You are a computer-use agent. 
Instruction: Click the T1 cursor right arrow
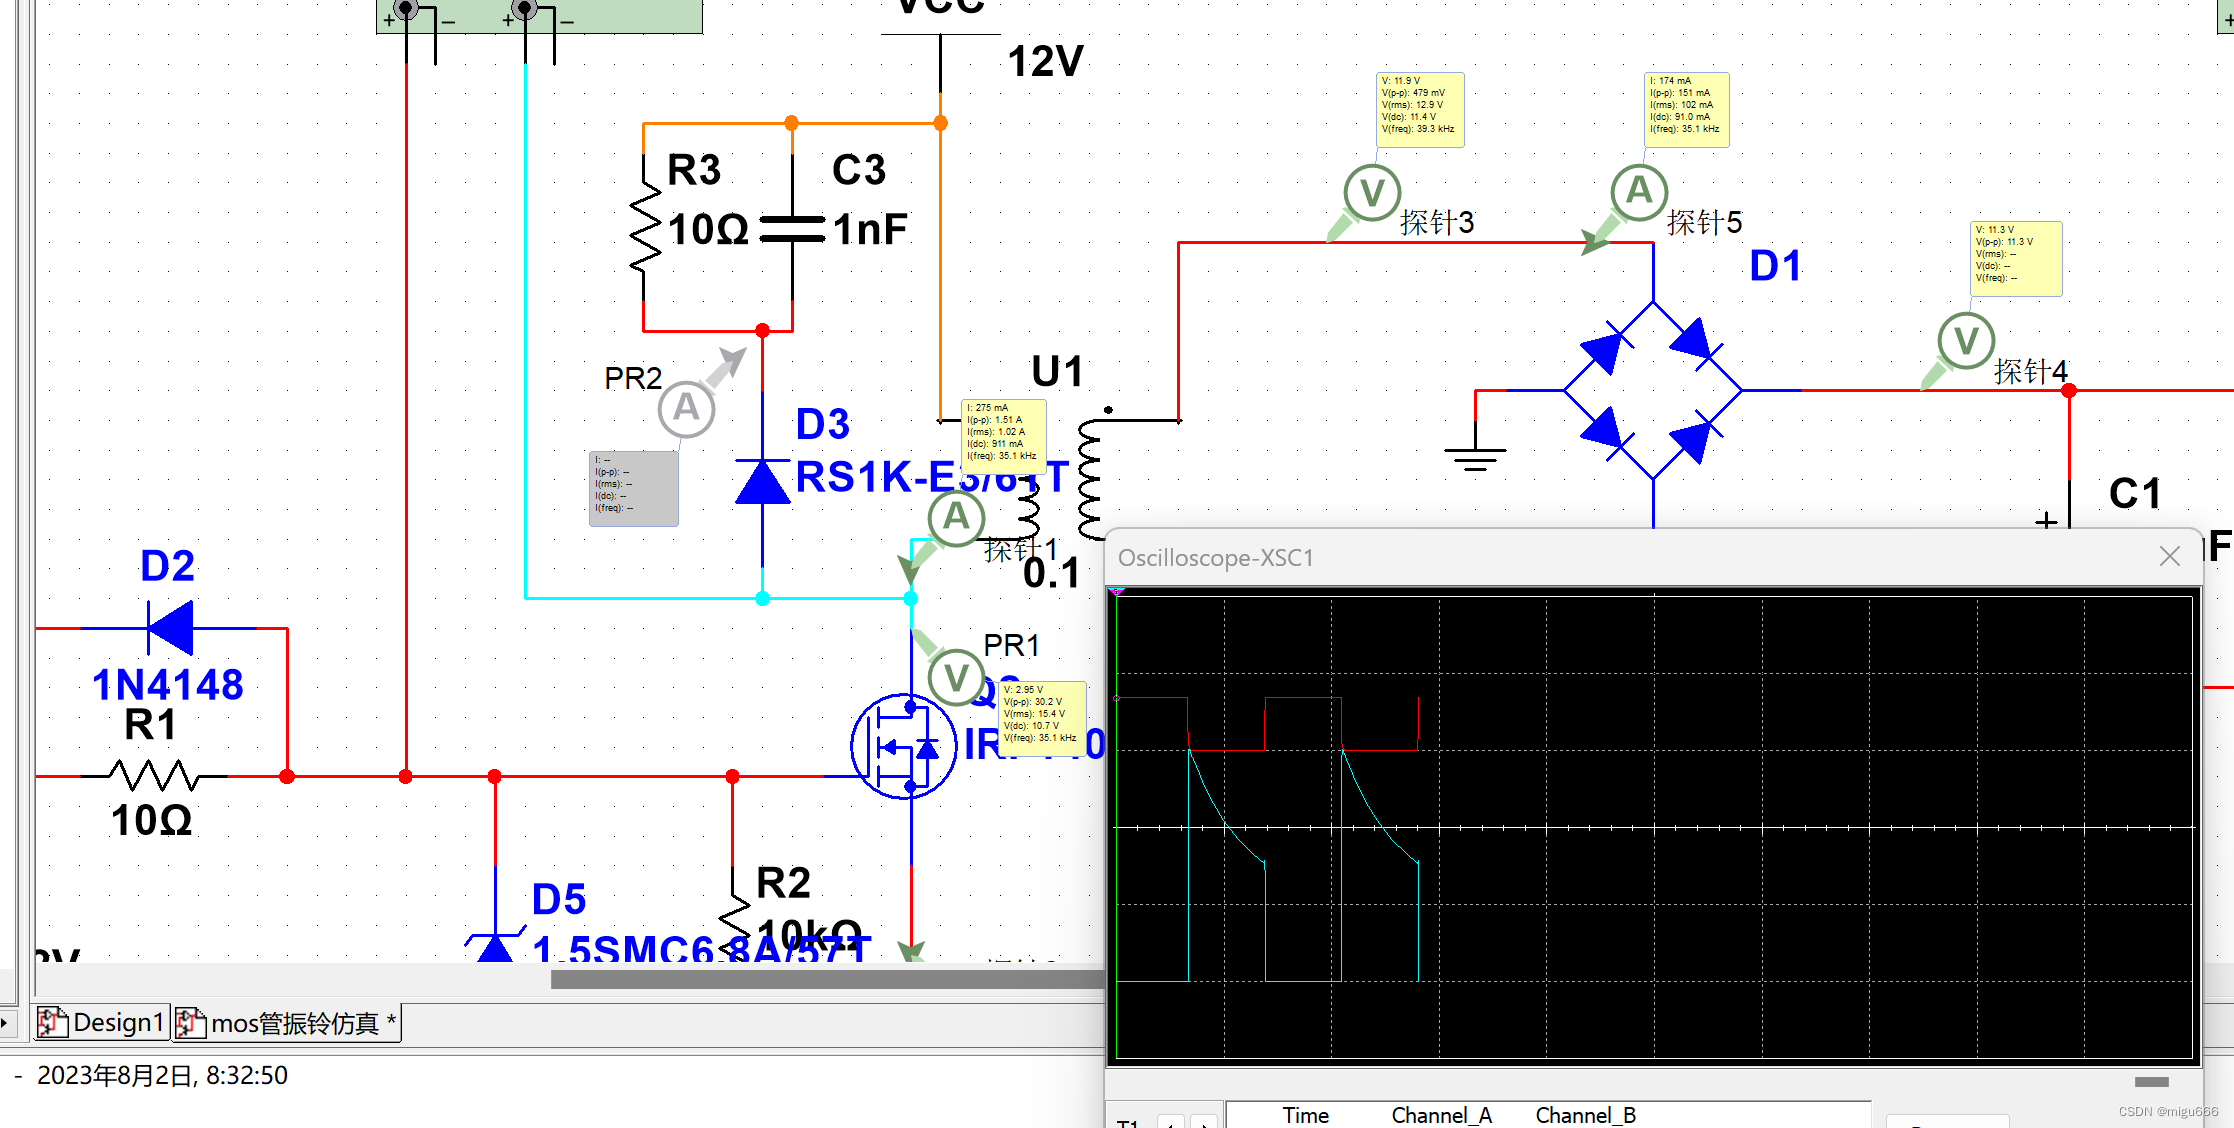[1205, 1121]
